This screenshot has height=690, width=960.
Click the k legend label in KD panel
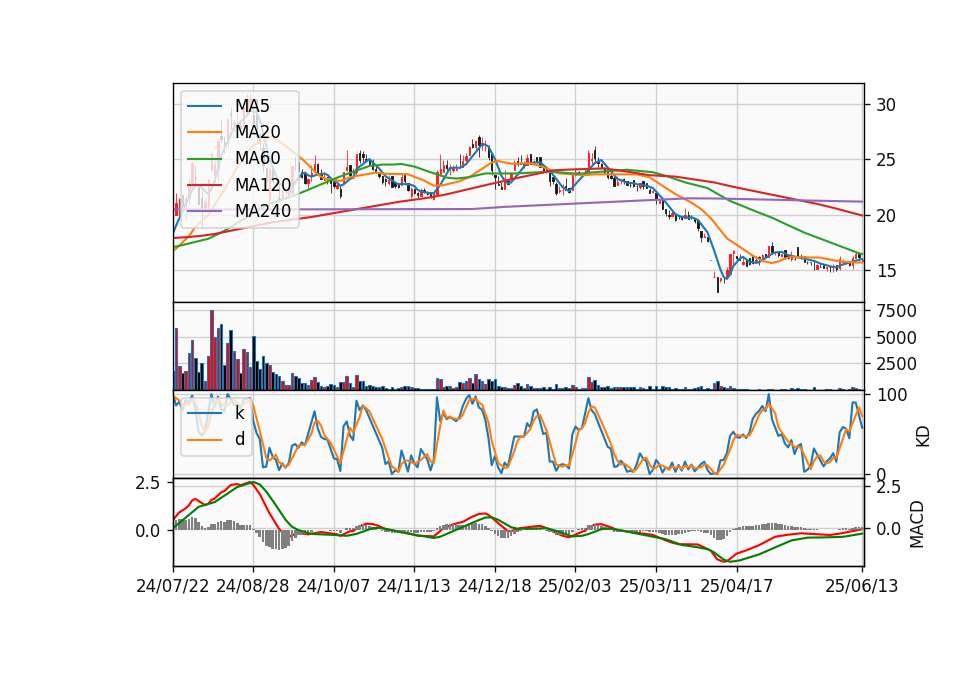click(240, 413)
